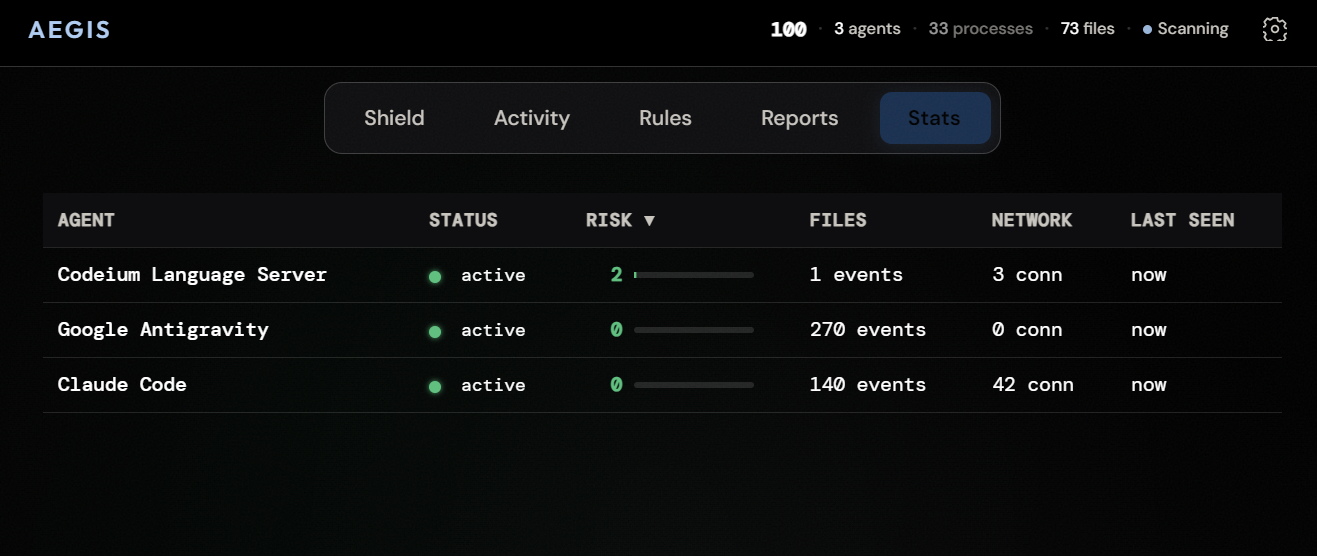The height and width of the screenshot is (556, 1317).
Task: Click the Scanning status indicator
Action: (x=1186, y=29)
